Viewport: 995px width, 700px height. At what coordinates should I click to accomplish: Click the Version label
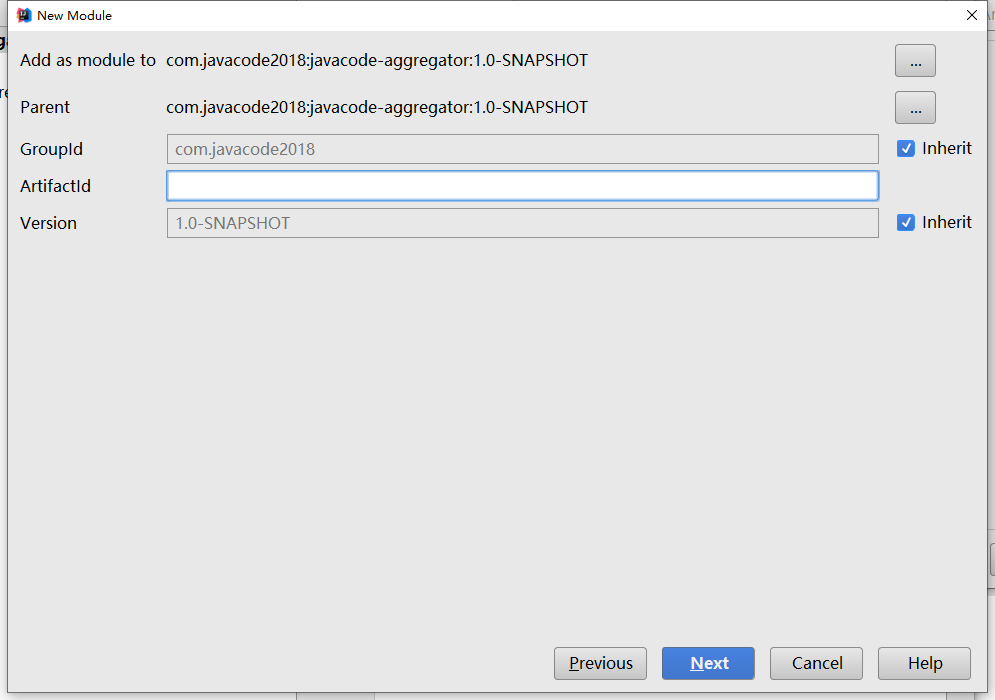[x=48, y=223]
